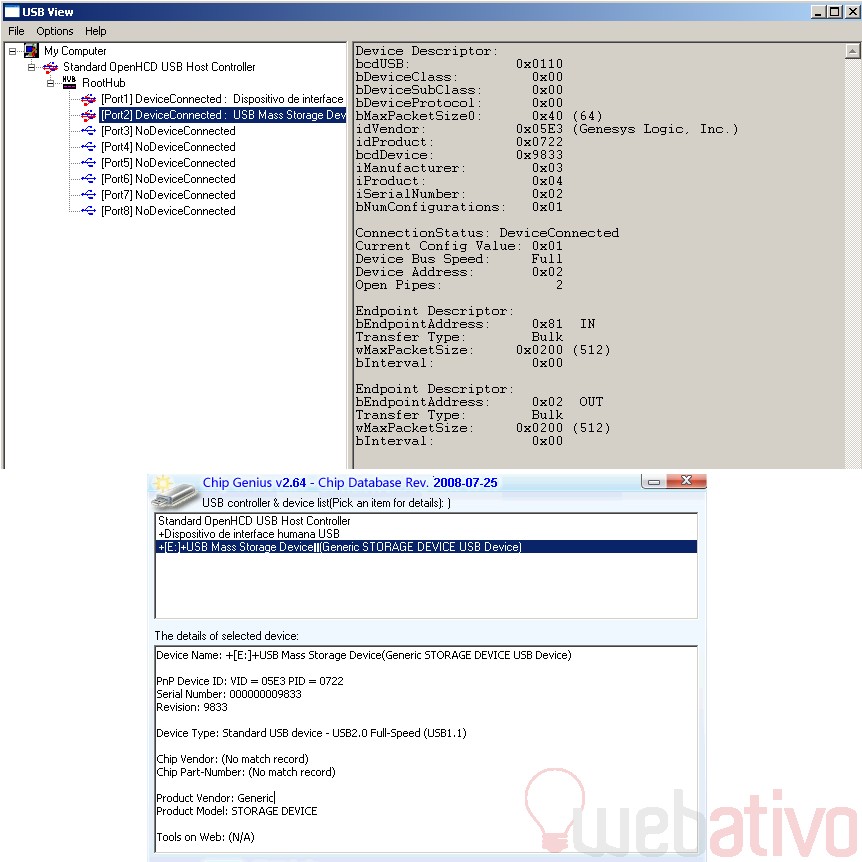The width and height of the screenshot is (862, 862).
Task: Select Port6 NoDeviceConnected entry
Action: click(168, 179)
